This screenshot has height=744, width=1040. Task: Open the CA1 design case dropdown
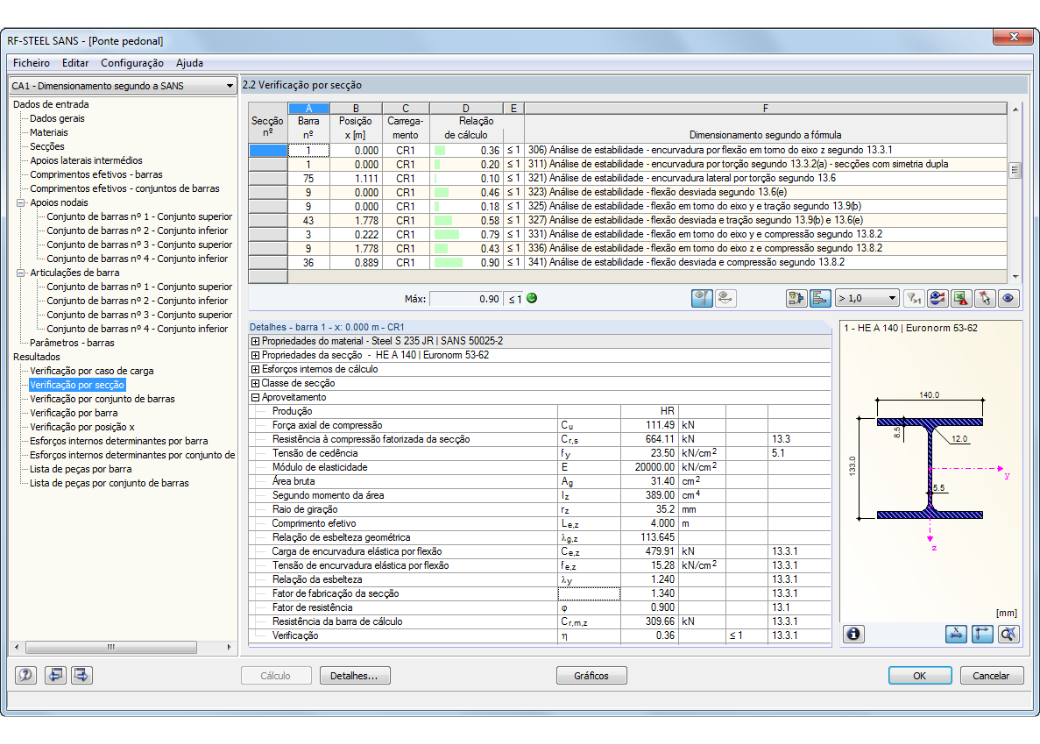coord(229,86)
